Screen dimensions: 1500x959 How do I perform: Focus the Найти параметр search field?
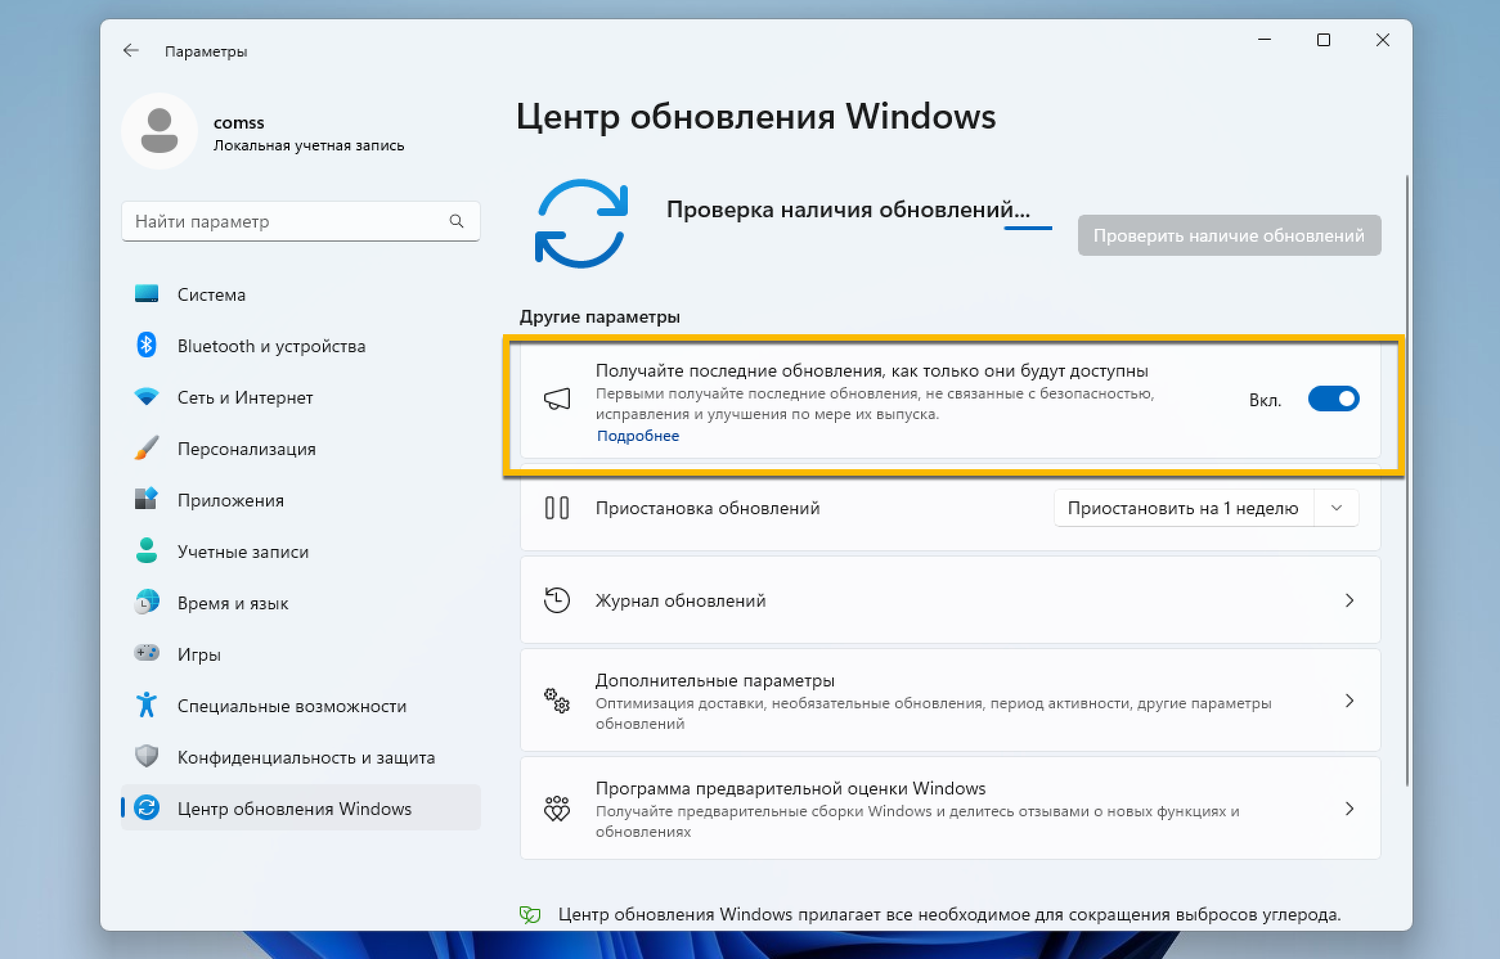(301, 221)
